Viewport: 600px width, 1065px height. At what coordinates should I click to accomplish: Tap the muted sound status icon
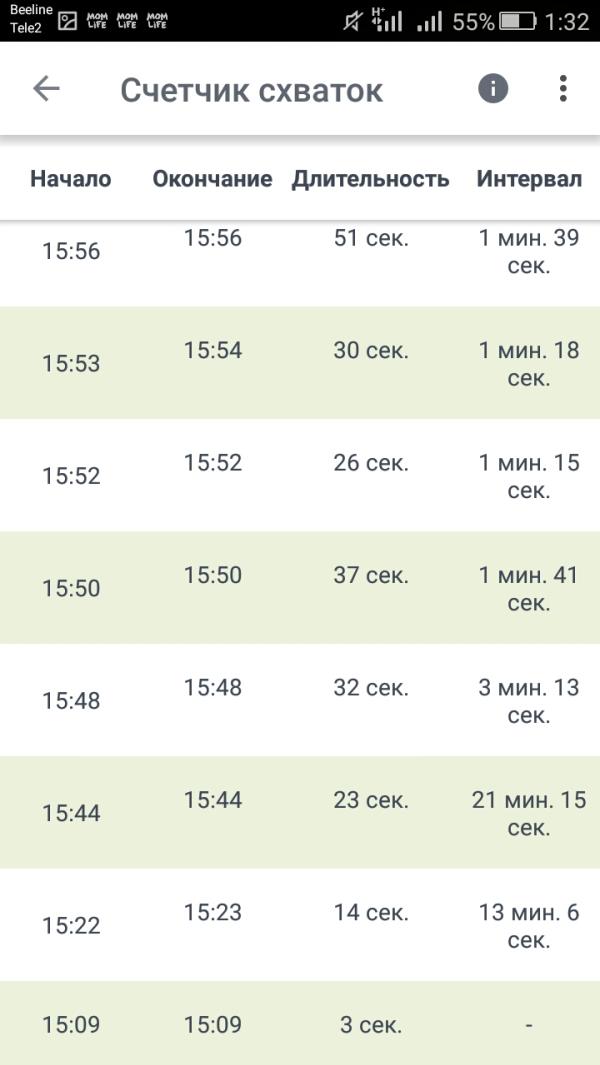(351, 22)
